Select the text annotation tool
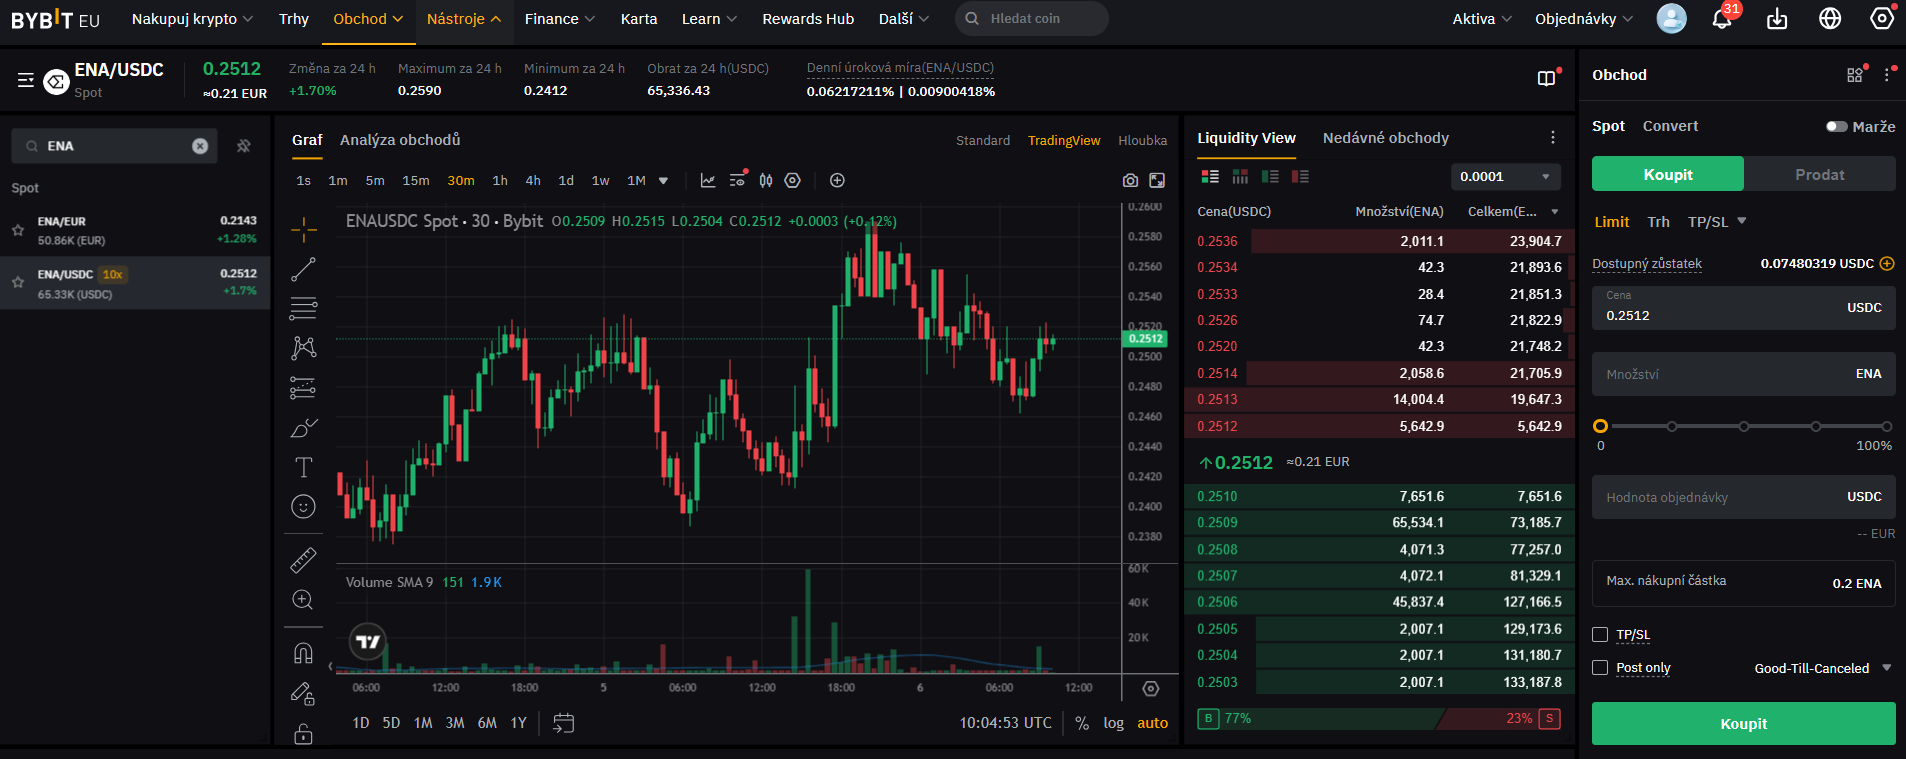The height and width of the screenshot is (759, 1906). tap(303, 467)
